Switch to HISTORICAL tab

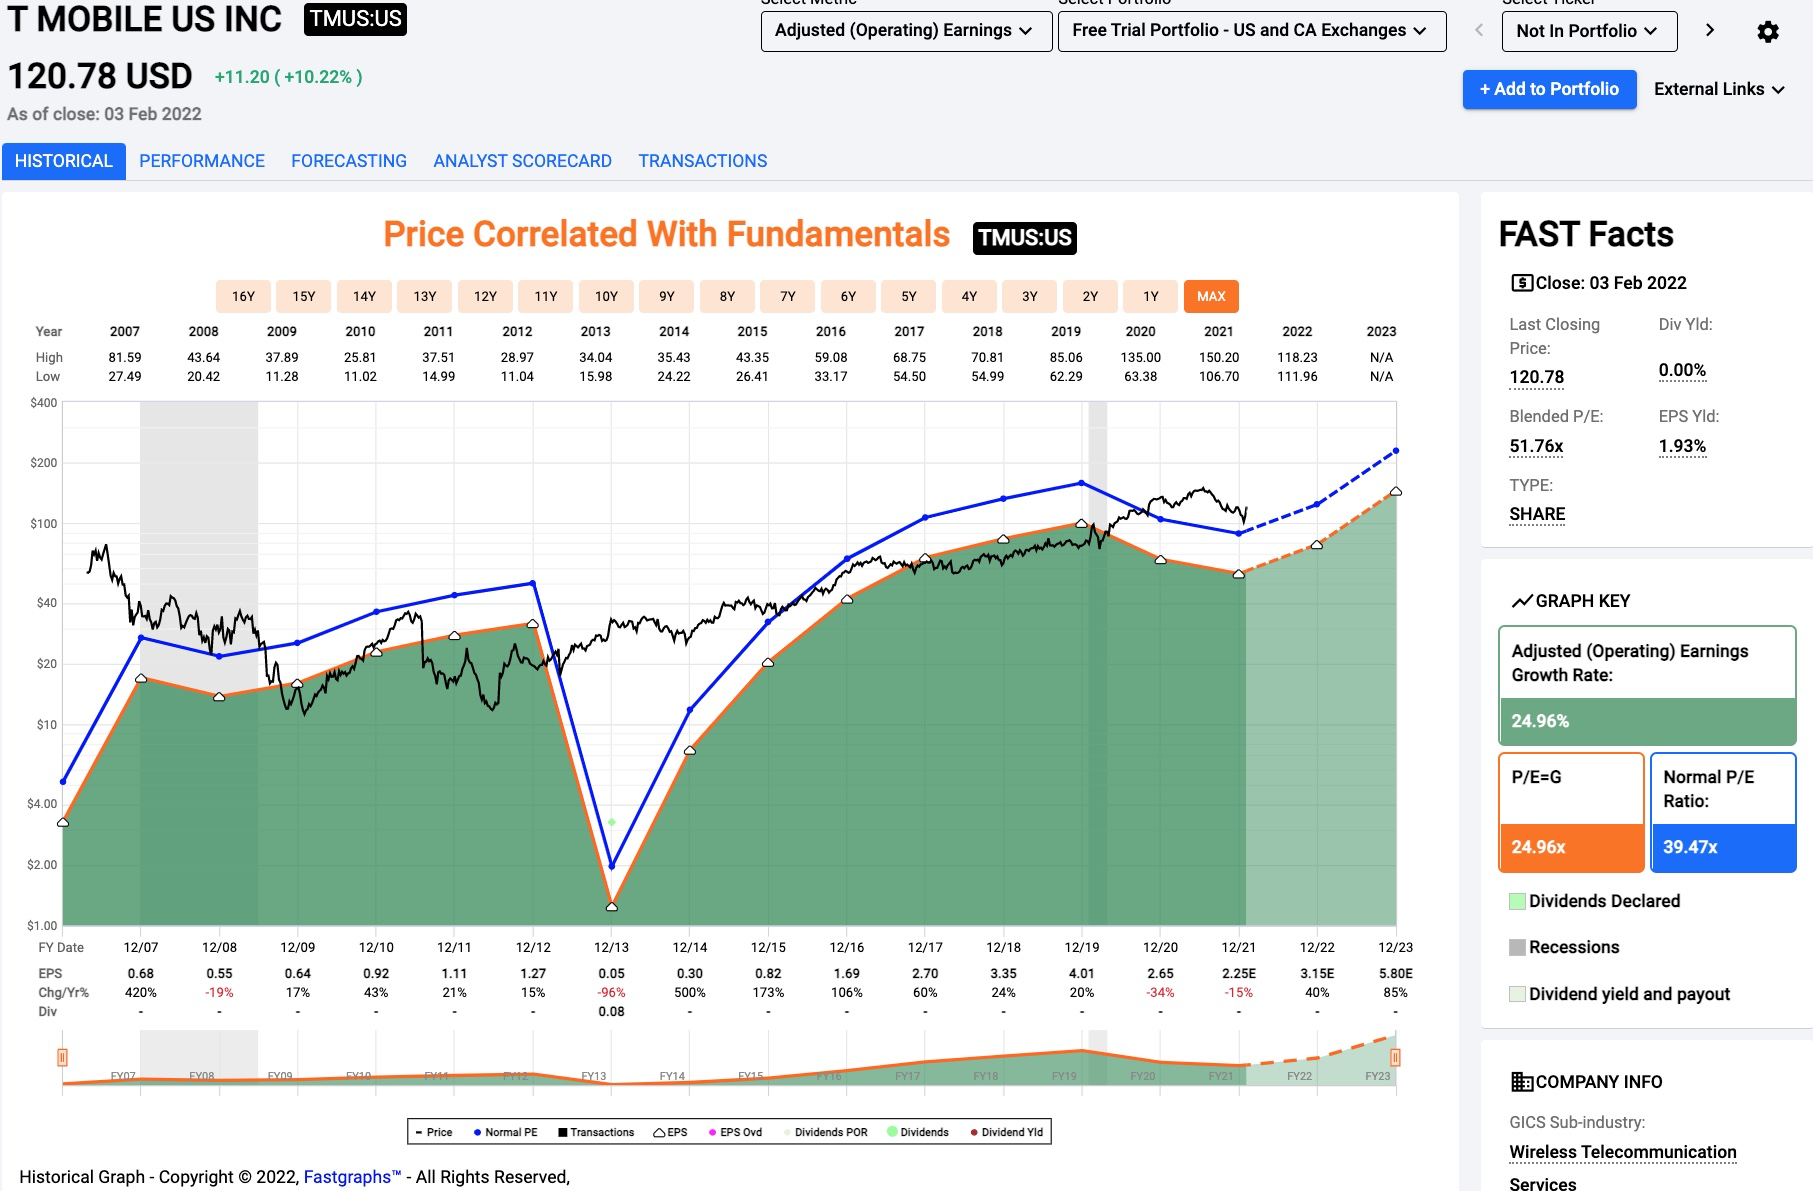(x=64, y=161)
